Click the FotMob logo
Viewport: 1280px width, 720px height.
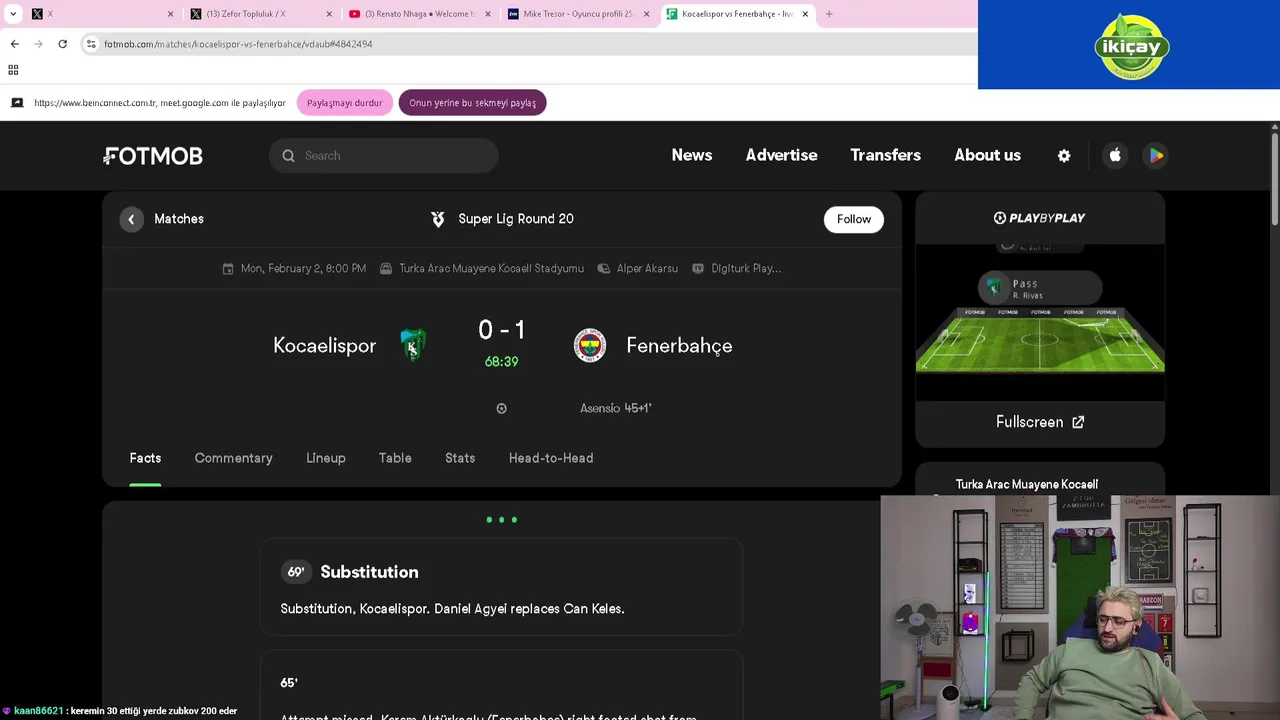[153, 156]
